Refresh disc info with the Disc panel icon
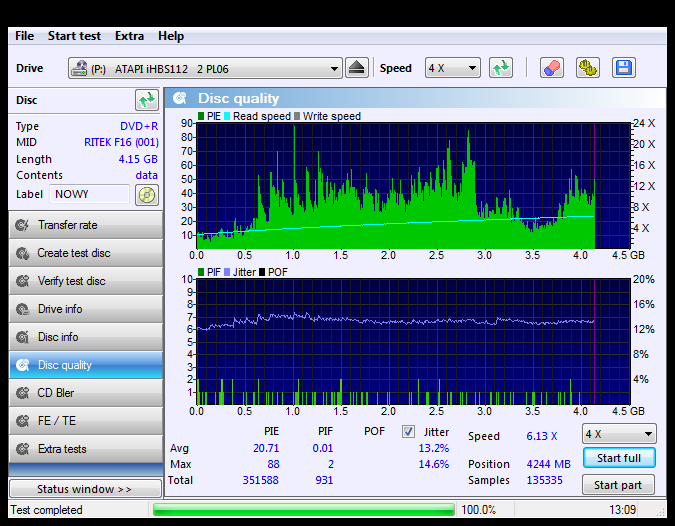 pyautogui.click(x=147, y=100)
